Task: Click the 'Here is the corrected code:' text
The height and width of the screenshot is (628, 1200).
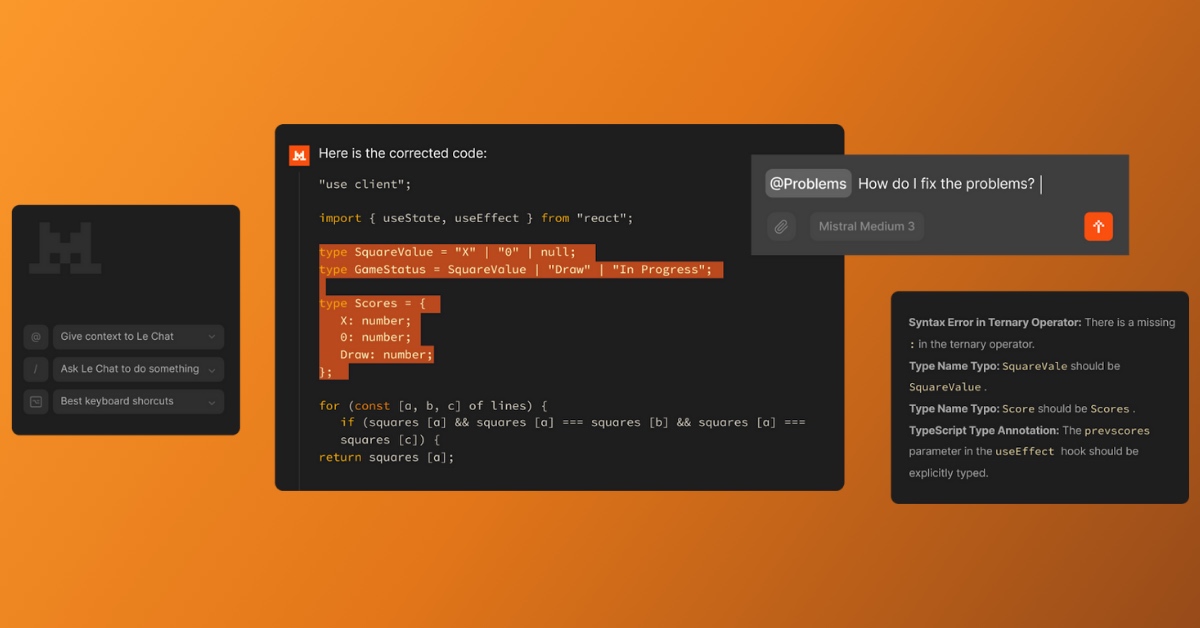Action: [403, 154]
